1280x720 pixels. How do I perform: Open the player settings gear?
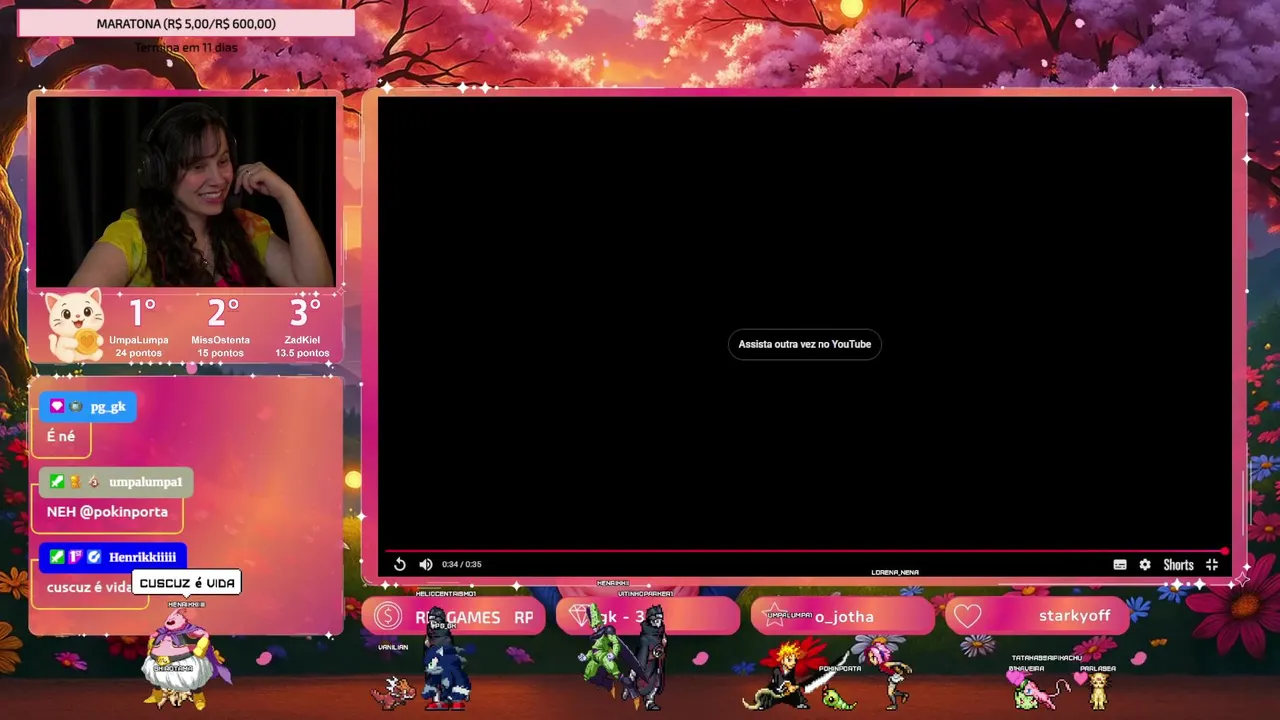pyautogui.click(x=1145, y=565)
